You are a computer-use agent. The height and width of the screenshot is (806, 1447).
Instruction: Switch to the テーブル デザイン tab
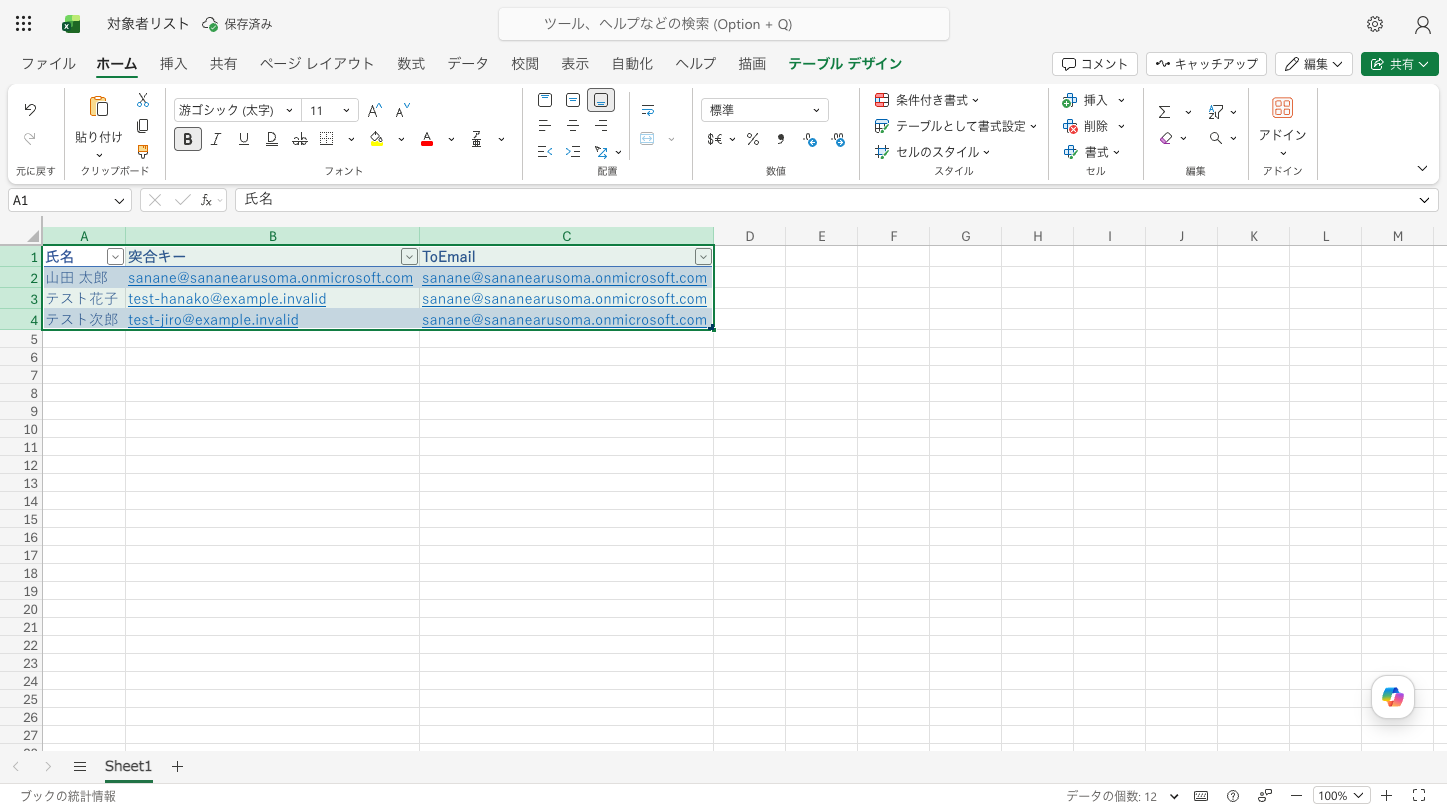tap(845, 64)
